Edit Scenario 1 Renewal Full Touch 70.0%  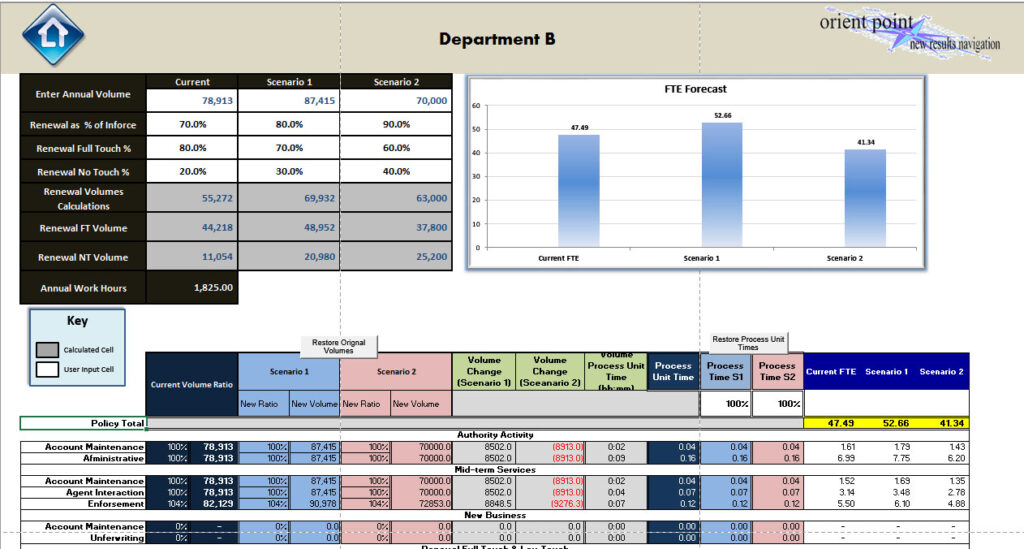pos(289,148)
